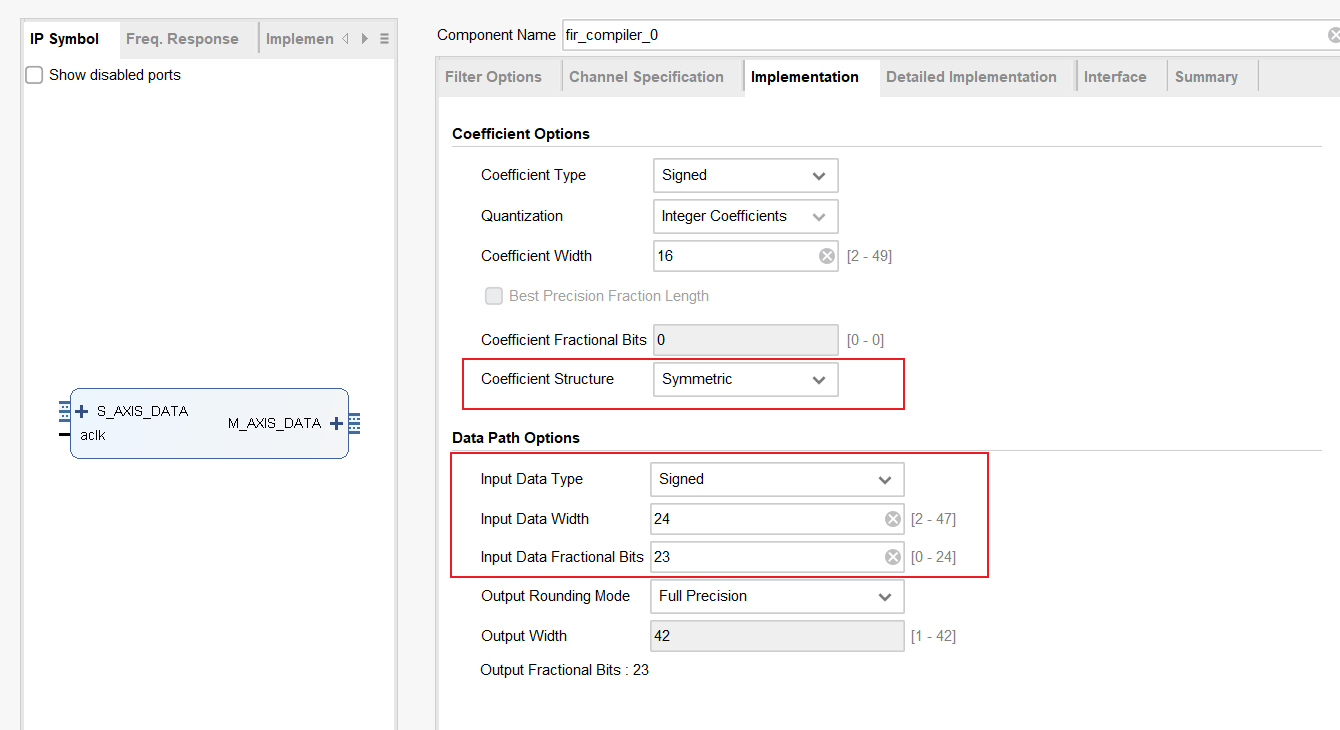Open the Coefficient Type dropdown
Image resolution: width=1340 pixels, height=730 pixels.
tap(745, 175)
